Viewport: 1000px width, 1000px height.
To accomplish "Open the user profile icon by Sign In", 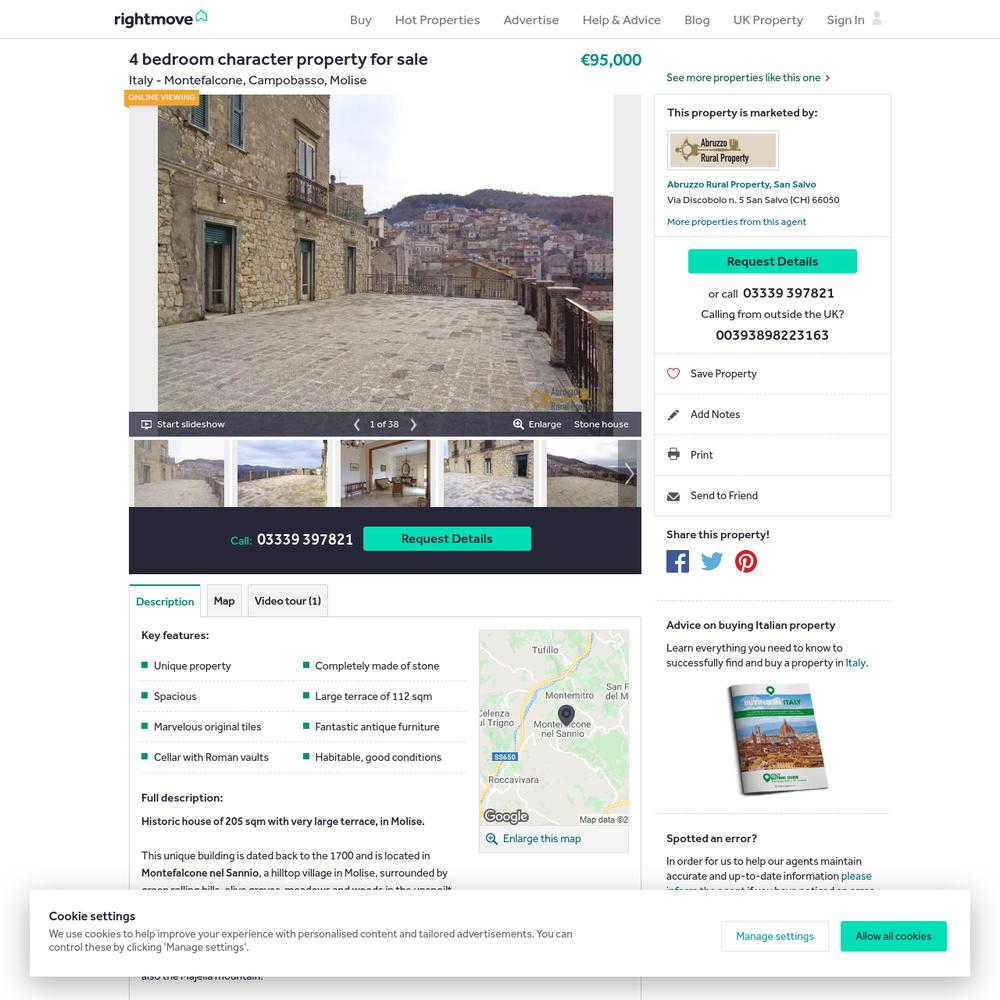I will [877, 18].
